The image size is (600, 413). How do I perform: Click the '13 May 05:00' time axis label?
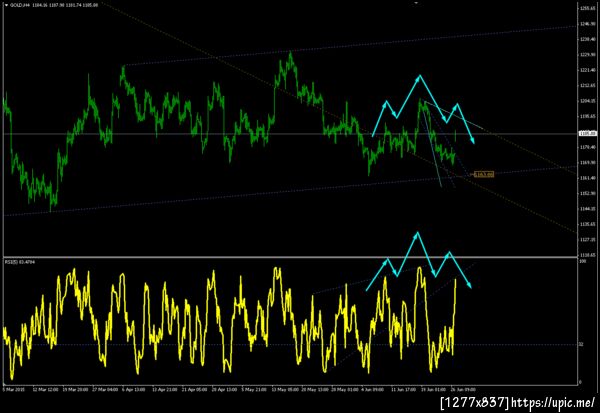click(285, 389)
